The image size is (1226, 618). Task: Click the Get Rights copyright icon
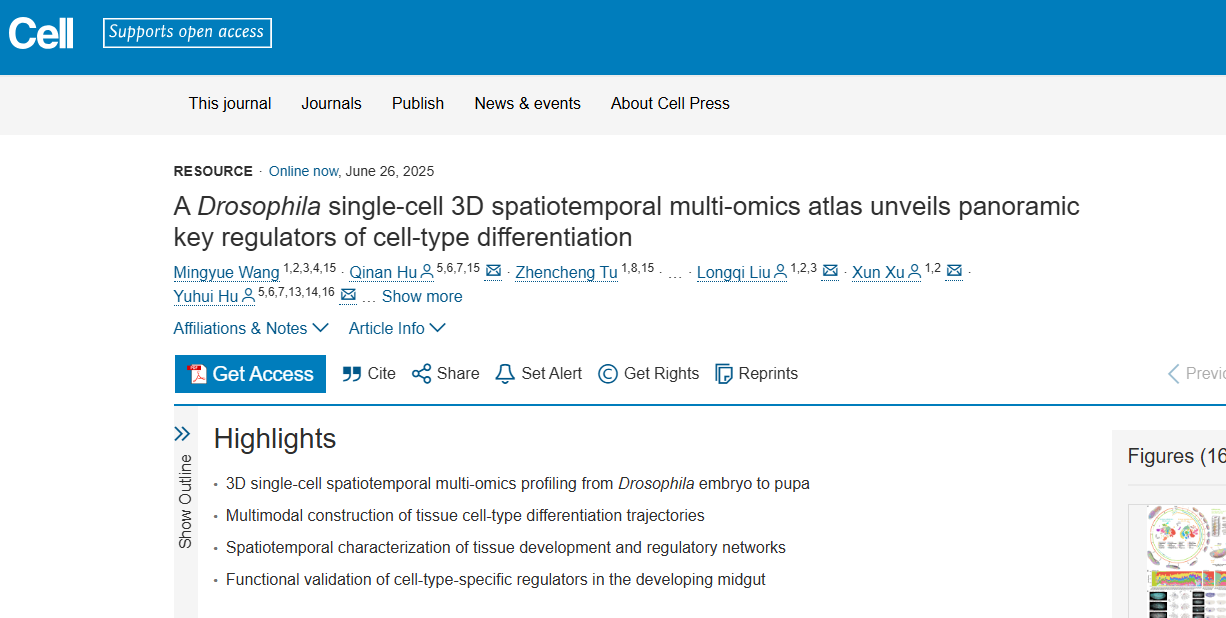click(608, 374)
